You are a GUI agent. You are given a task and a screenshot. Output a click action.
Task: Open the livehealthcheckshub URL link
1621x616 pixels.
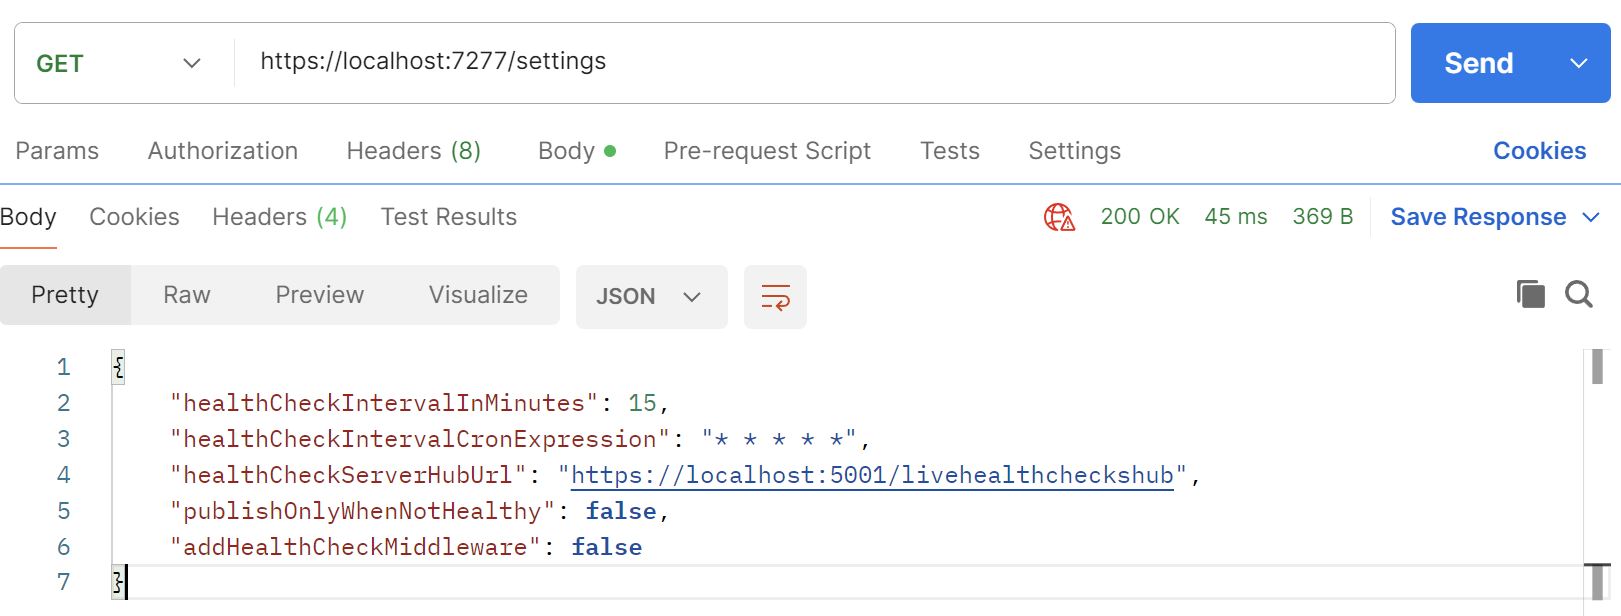(872, 475)
